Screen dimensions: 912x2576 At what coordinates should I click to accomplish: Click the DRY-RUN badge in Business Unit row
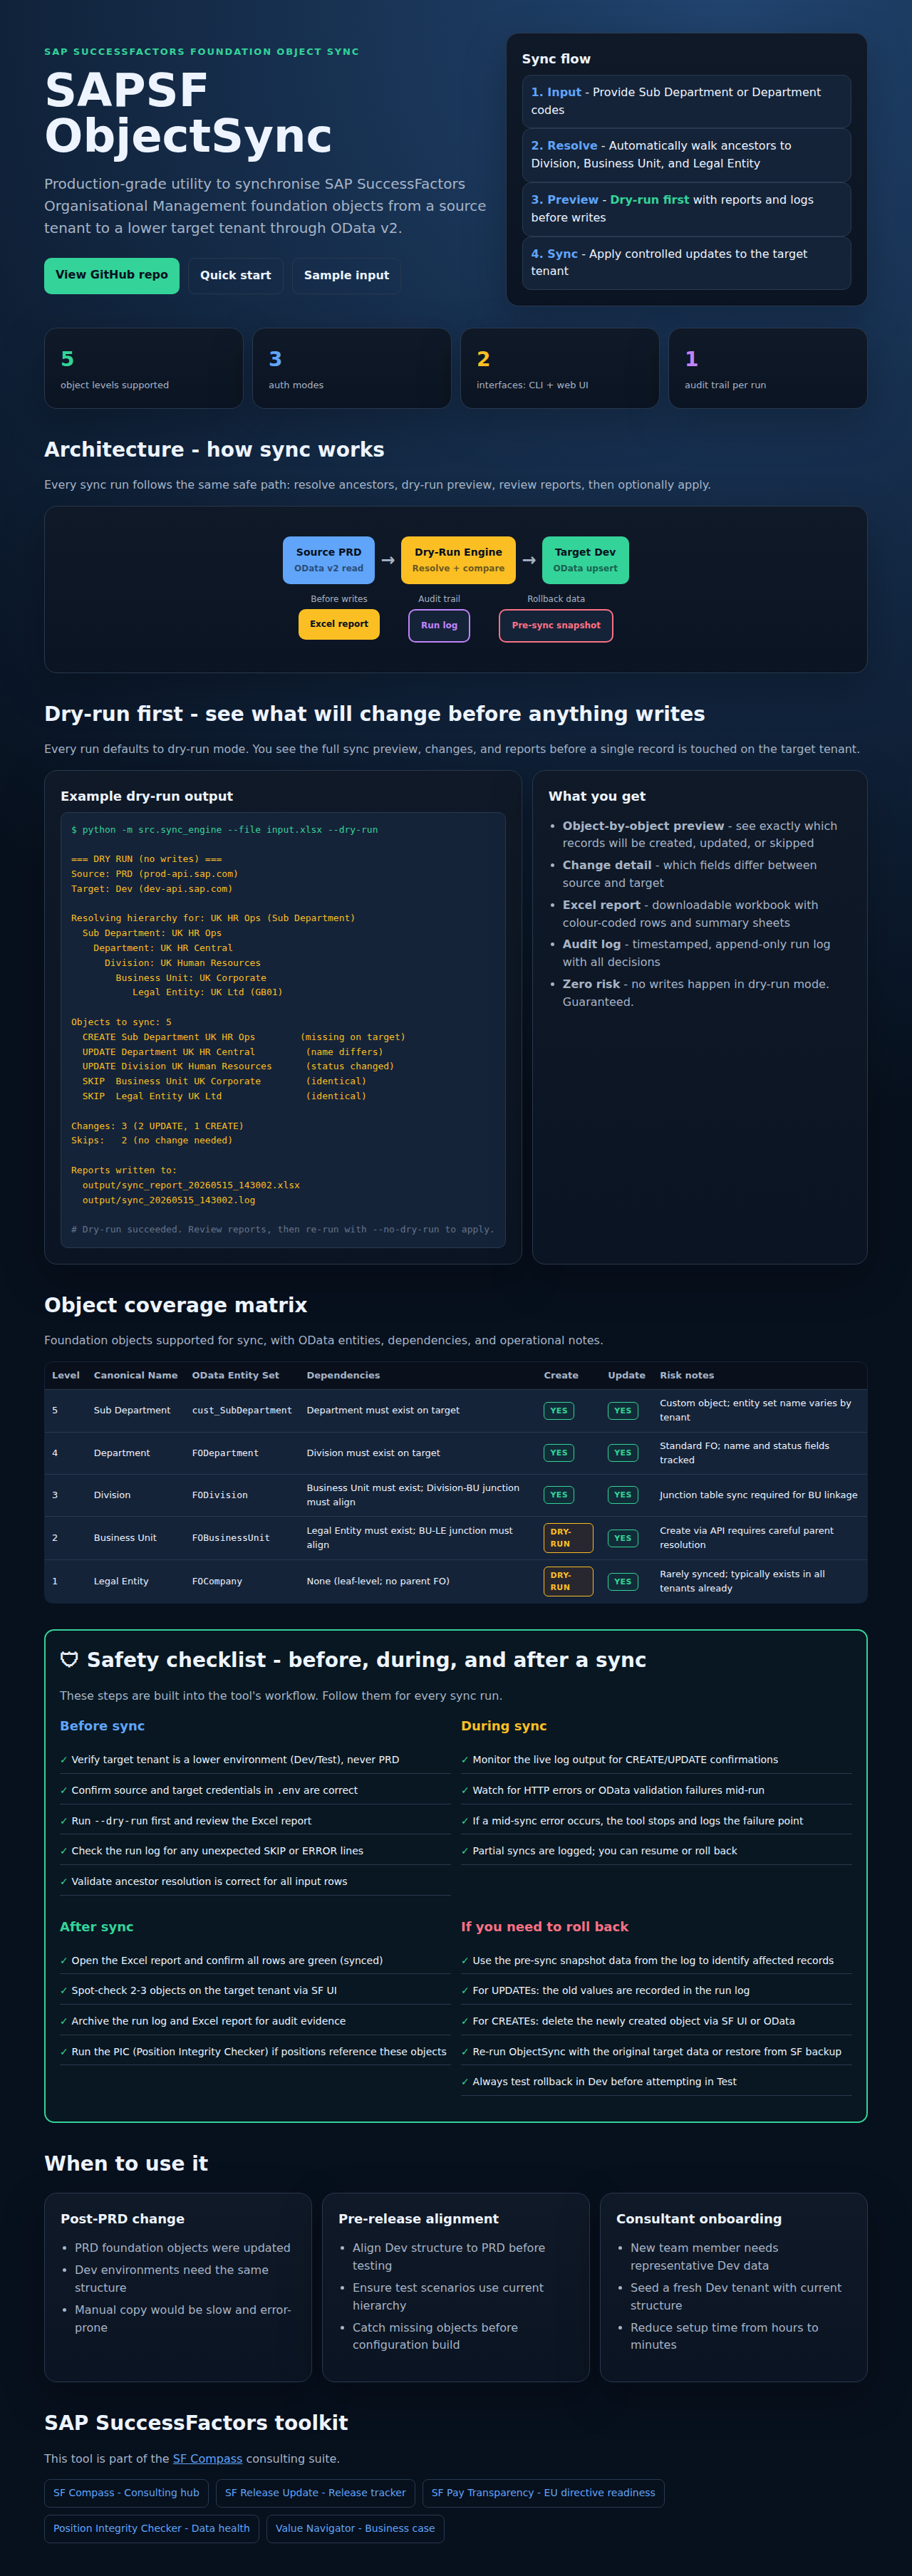point(568,1538)
